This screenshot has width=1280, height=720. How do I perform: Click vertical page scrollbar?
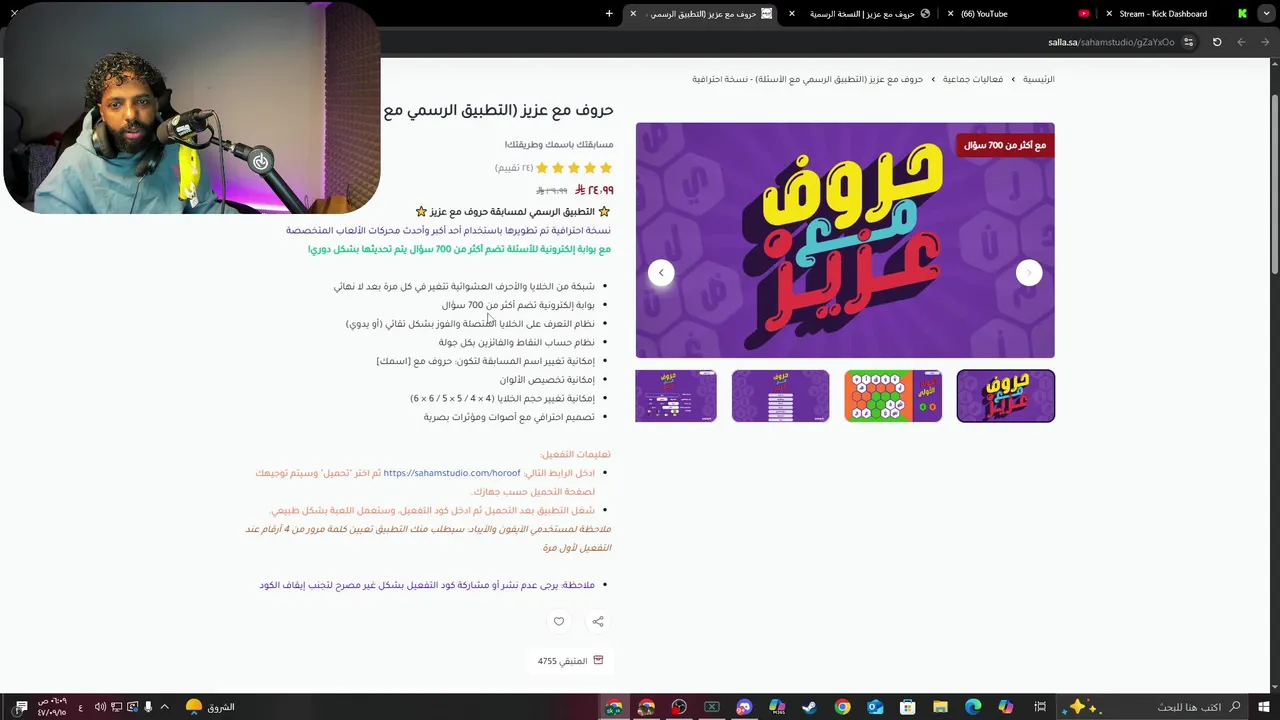tap(1274, 185)
